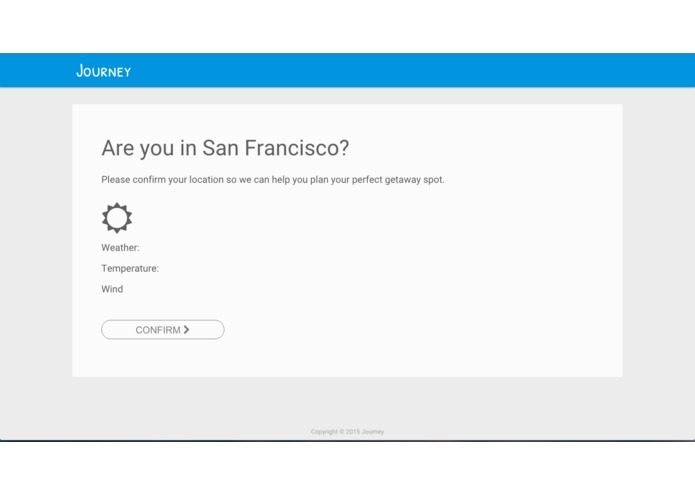Click the 'Wind' label
Viewport: 695px width, 494px height.
112,289
